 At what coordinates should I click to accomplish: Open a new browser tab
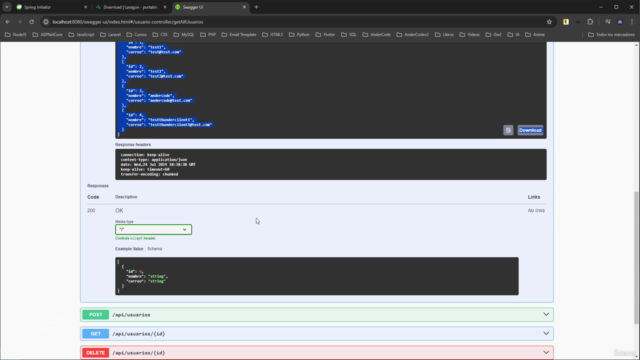[x=256, y=7]
